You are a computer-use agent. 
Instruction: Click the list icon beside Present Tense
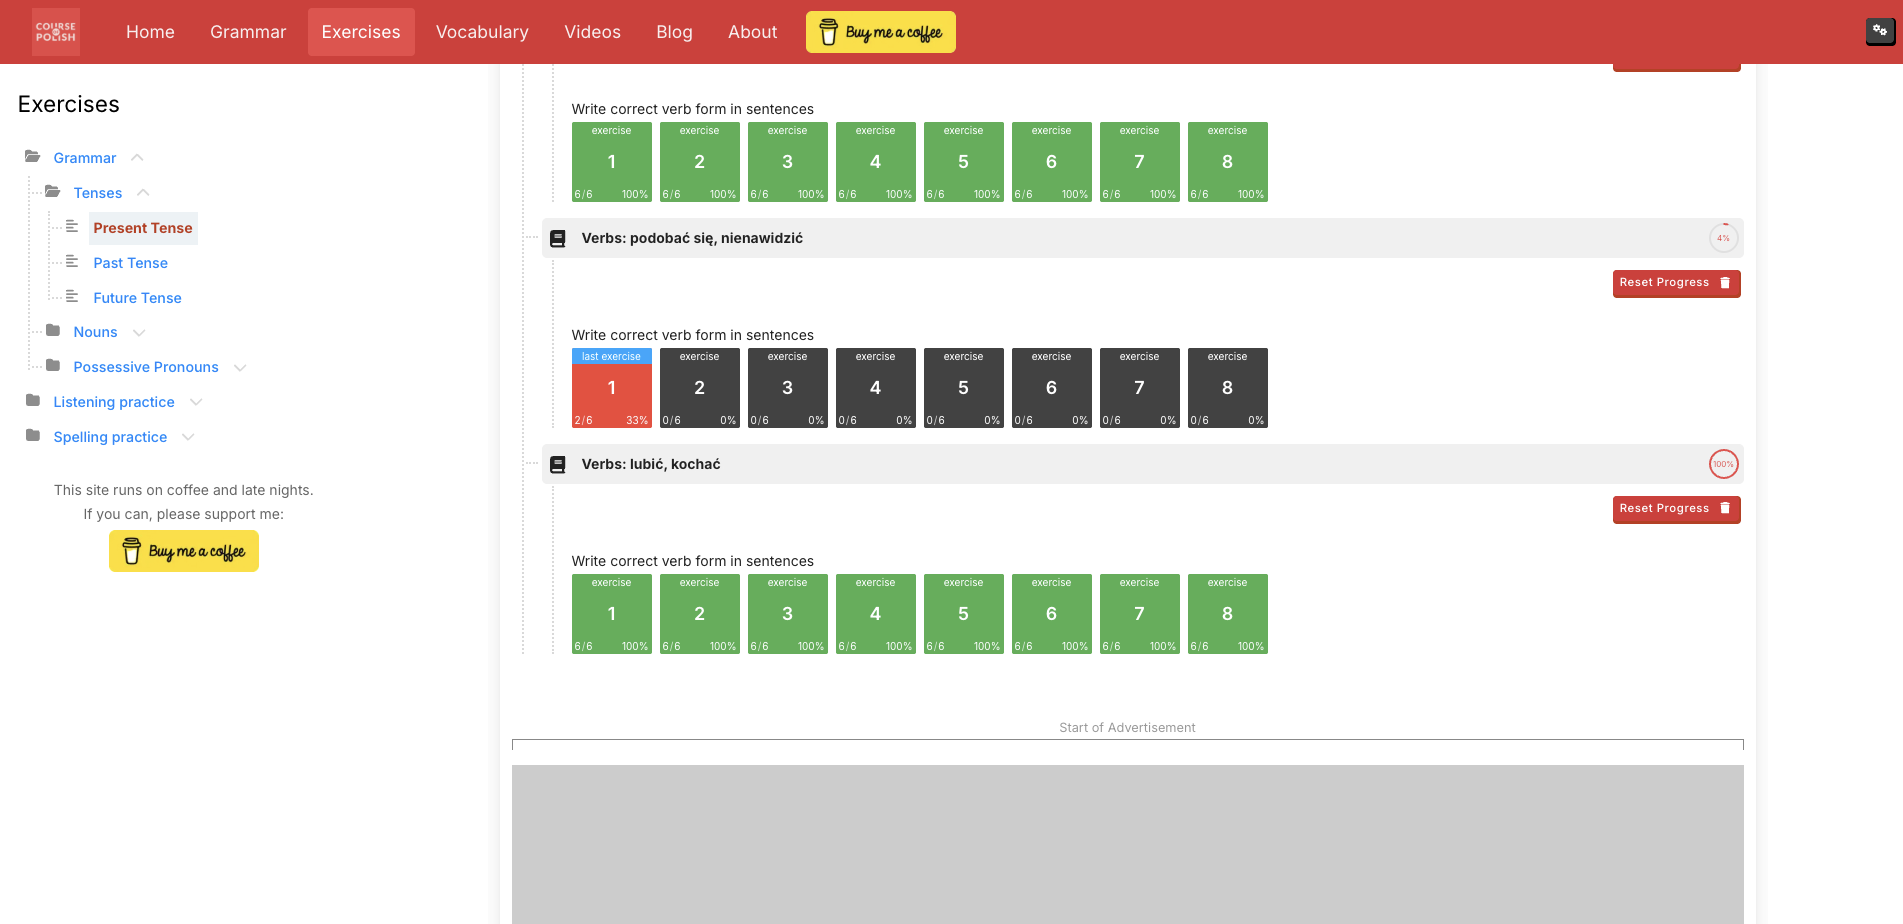(72, 227)
